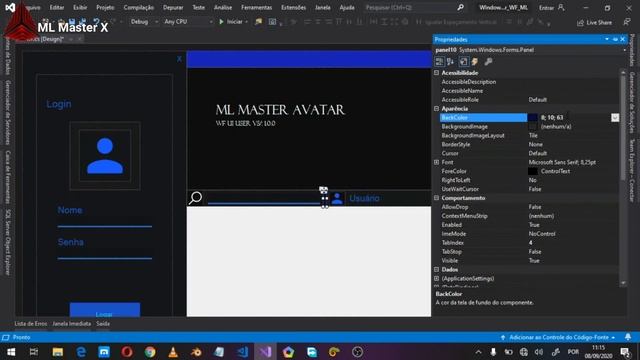Image resolution: width=640 pixels, height=360 pixels.
Task: Click the blue Logar button on the form
Action: (105, 310)
